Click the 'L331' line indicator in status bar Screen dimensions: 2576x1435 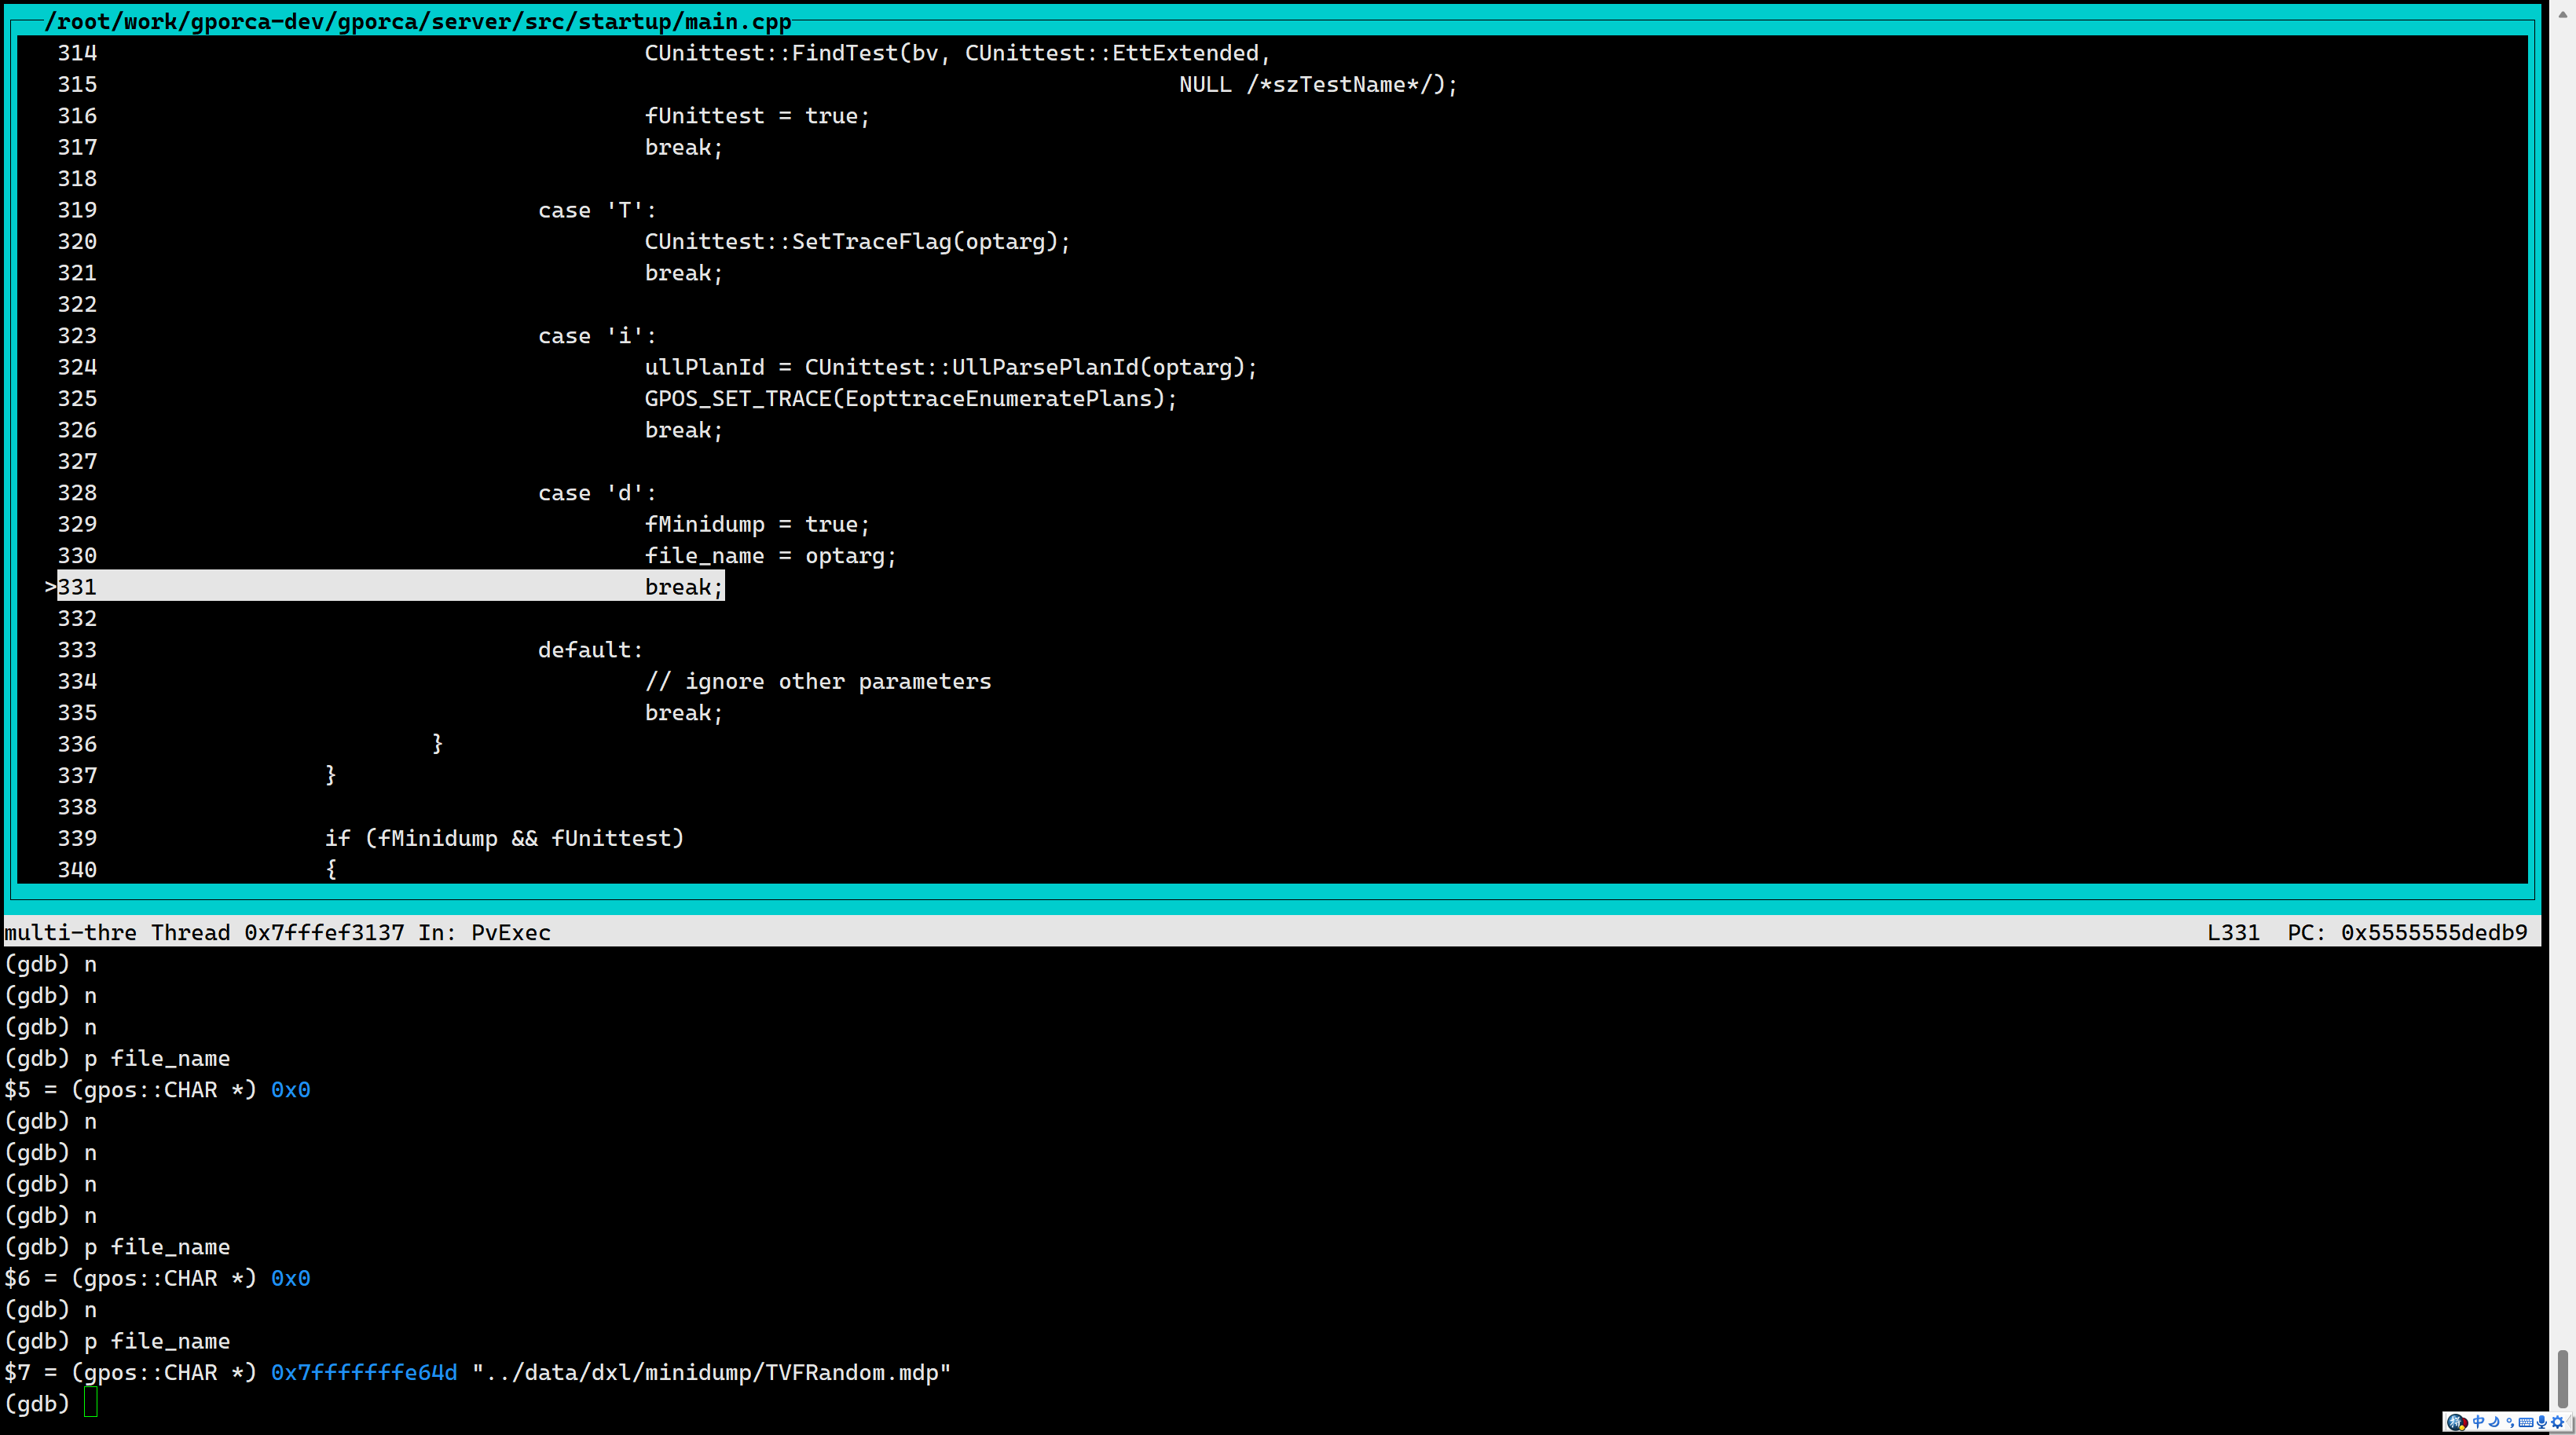tap(2233, 933)
